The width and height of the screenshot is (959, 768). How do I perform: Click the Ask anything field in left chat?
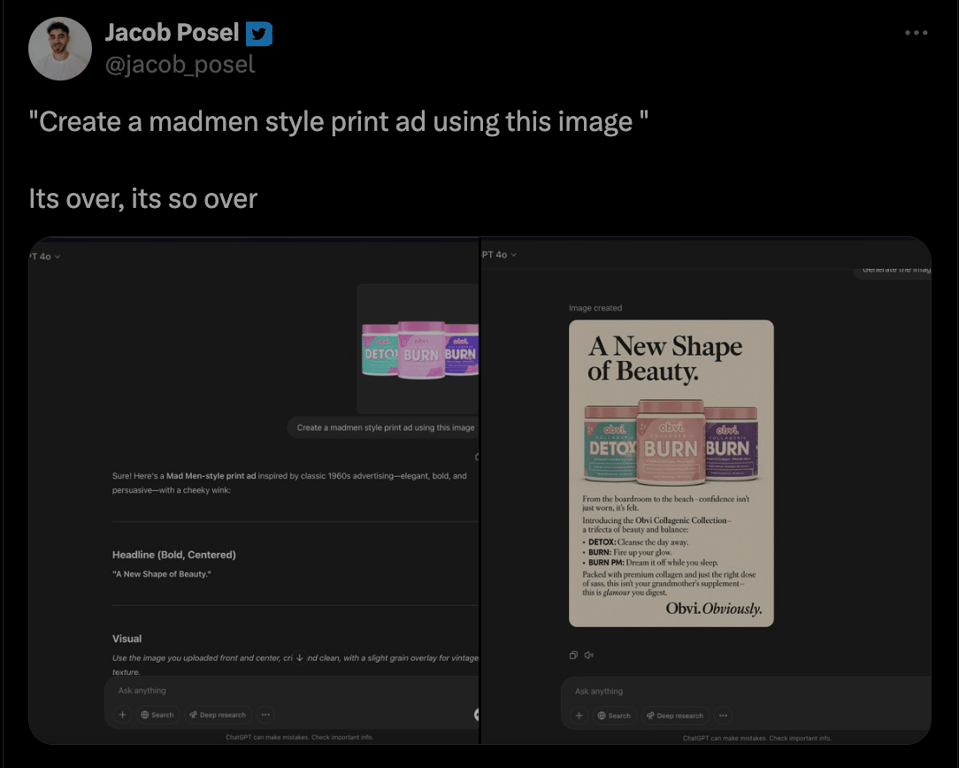click(x=292, y=690)
